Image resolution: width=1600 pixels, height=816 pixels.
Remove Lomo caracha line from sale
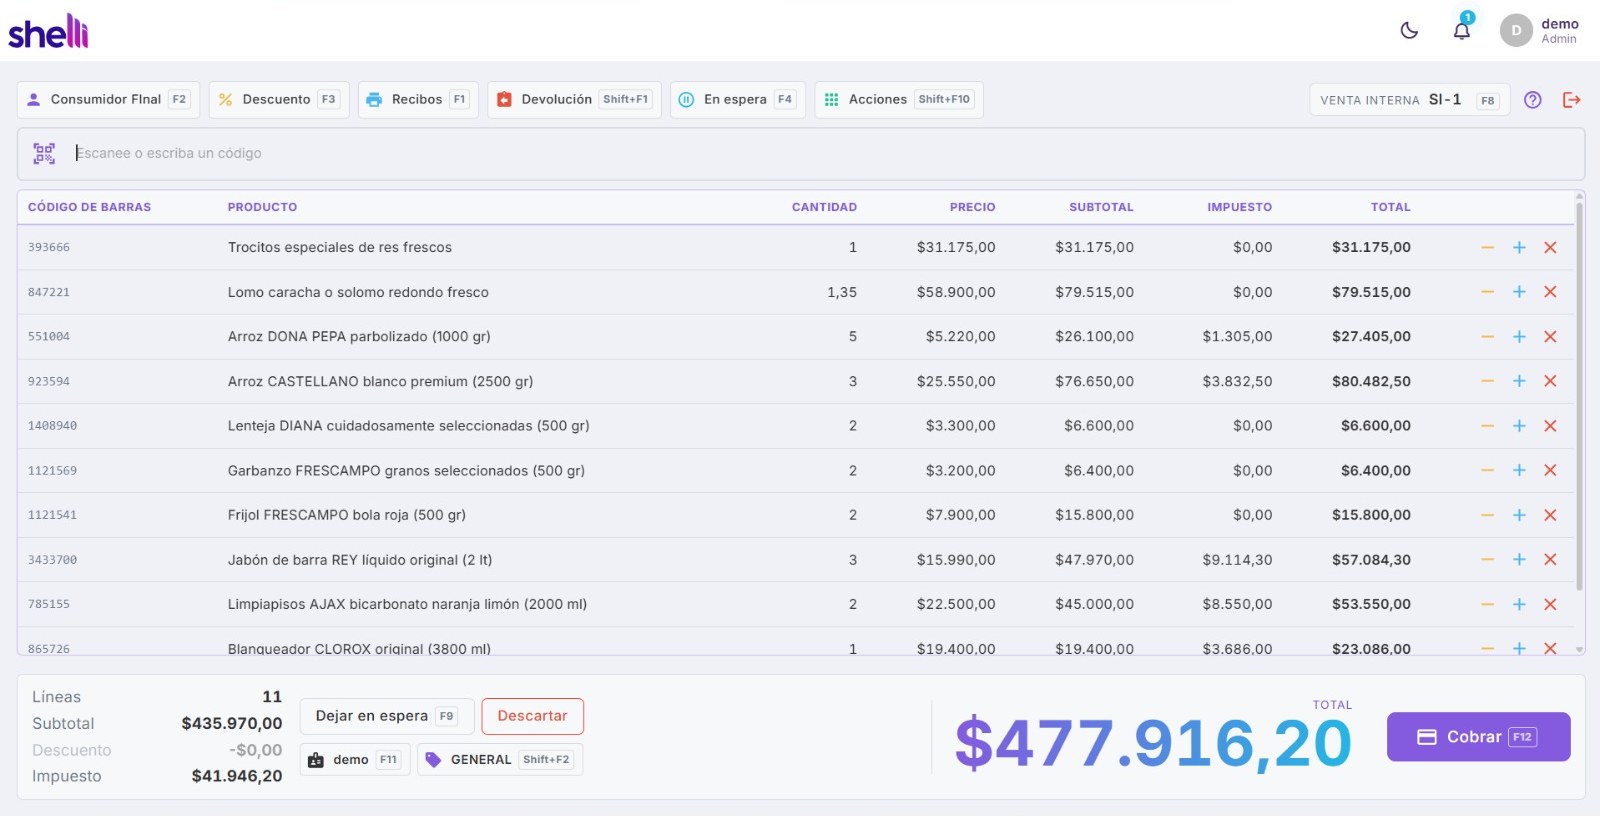(x=1550, y=292)
